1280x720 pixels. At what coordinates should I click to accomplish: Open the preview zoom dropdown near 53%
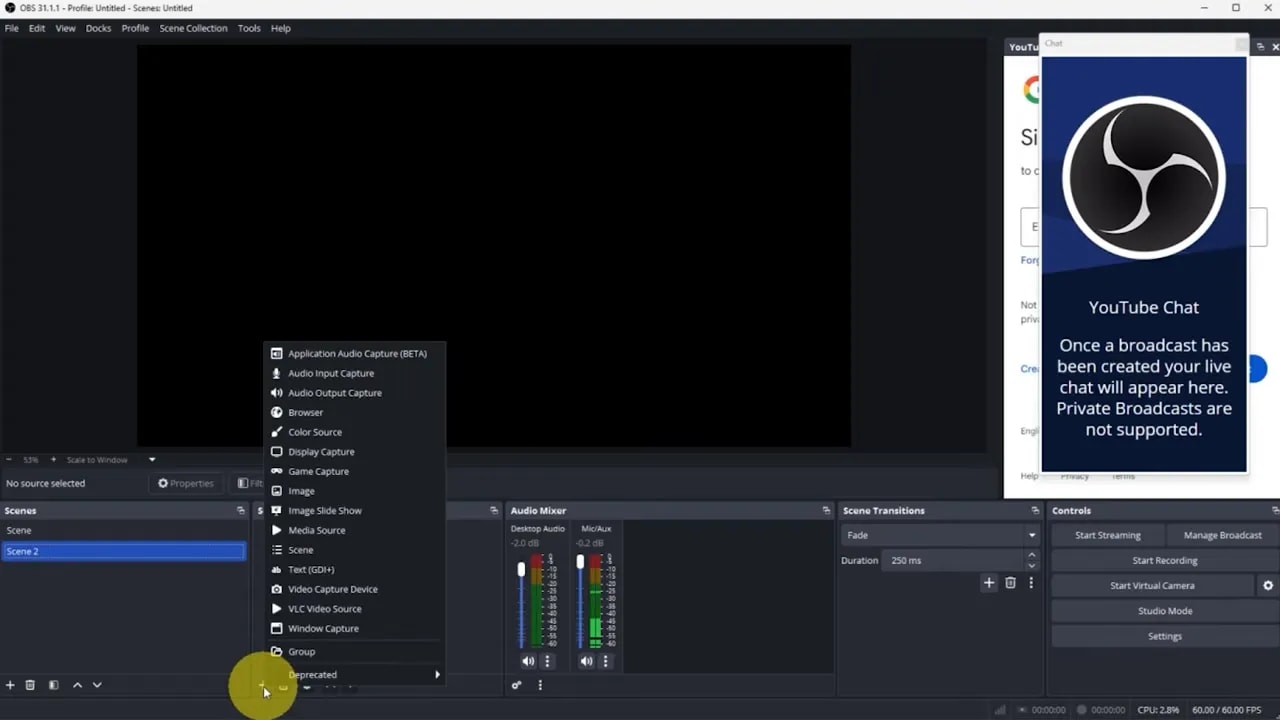click(152, 459)
